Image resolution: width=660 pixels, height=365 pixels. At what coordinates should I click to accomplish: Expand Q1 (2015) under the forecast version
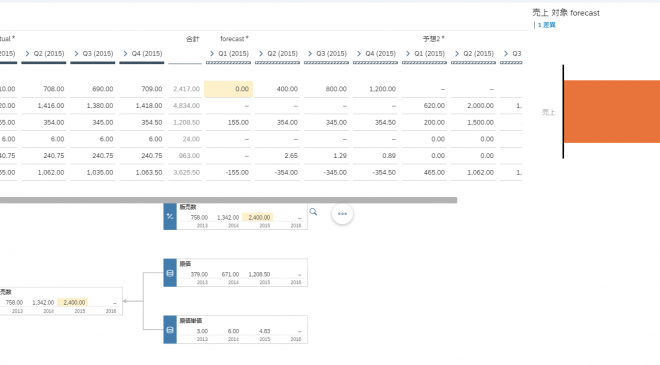point(212,53)
